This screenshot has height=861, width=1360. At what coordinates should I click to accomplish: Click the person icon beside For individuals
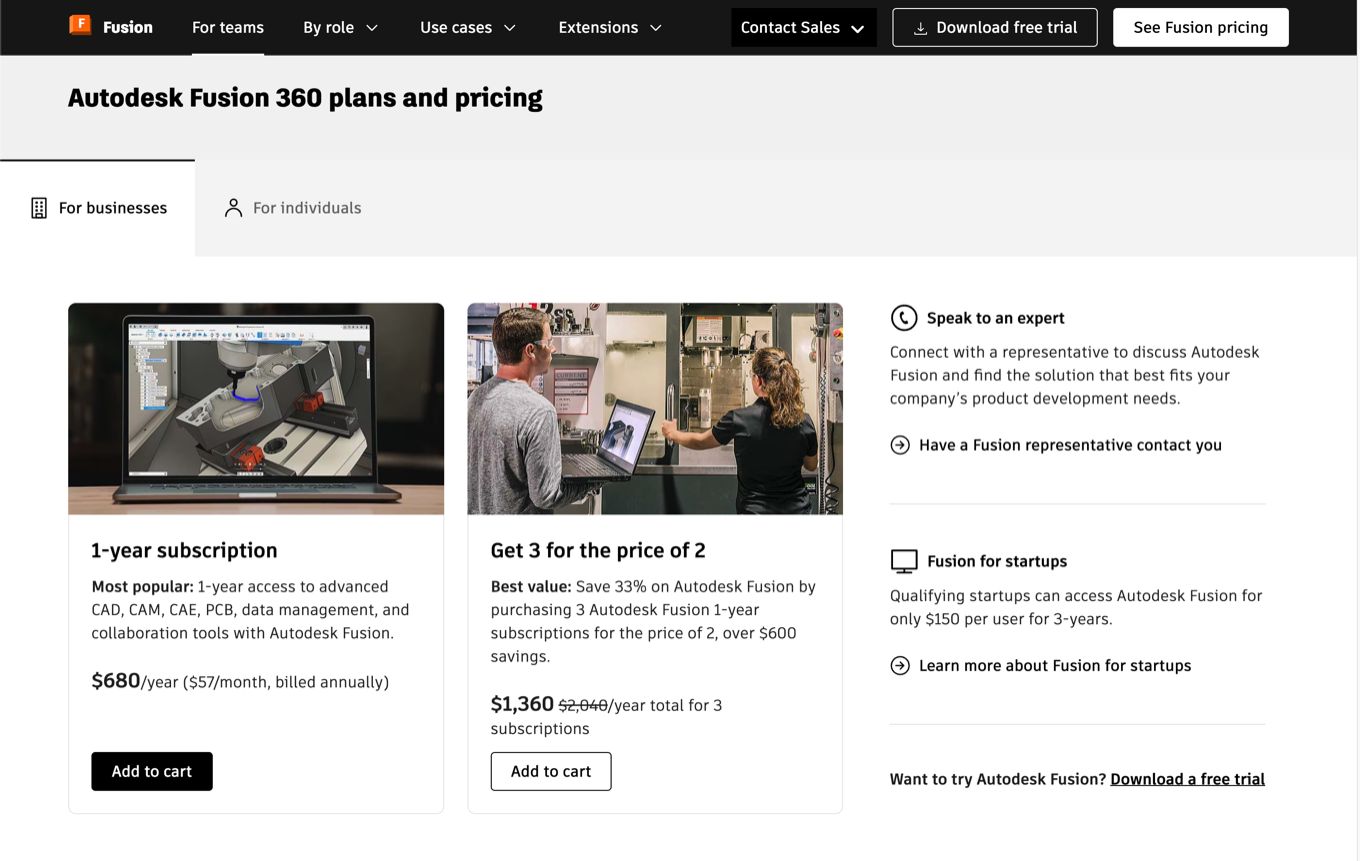(233, 208)
